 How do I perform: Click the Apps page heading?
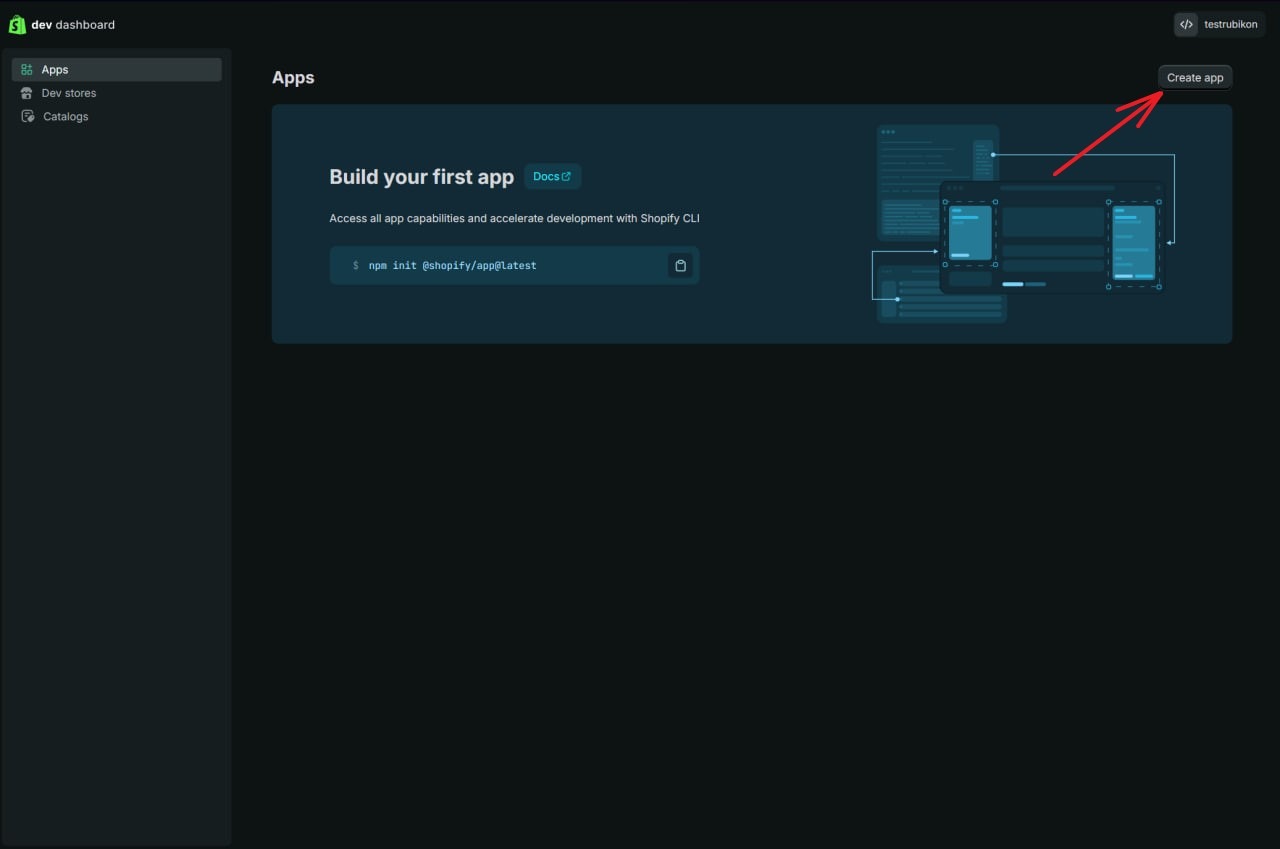293,78
